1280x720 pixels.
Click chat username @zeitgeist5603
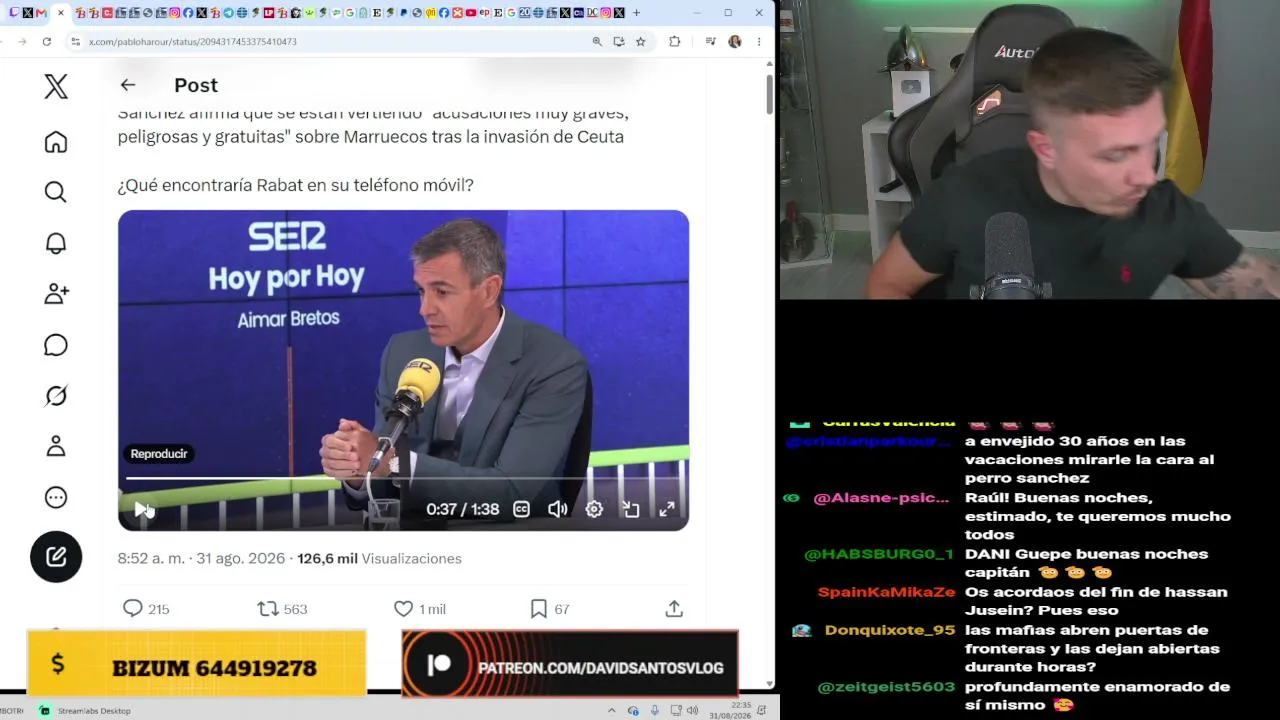(886, 687)
